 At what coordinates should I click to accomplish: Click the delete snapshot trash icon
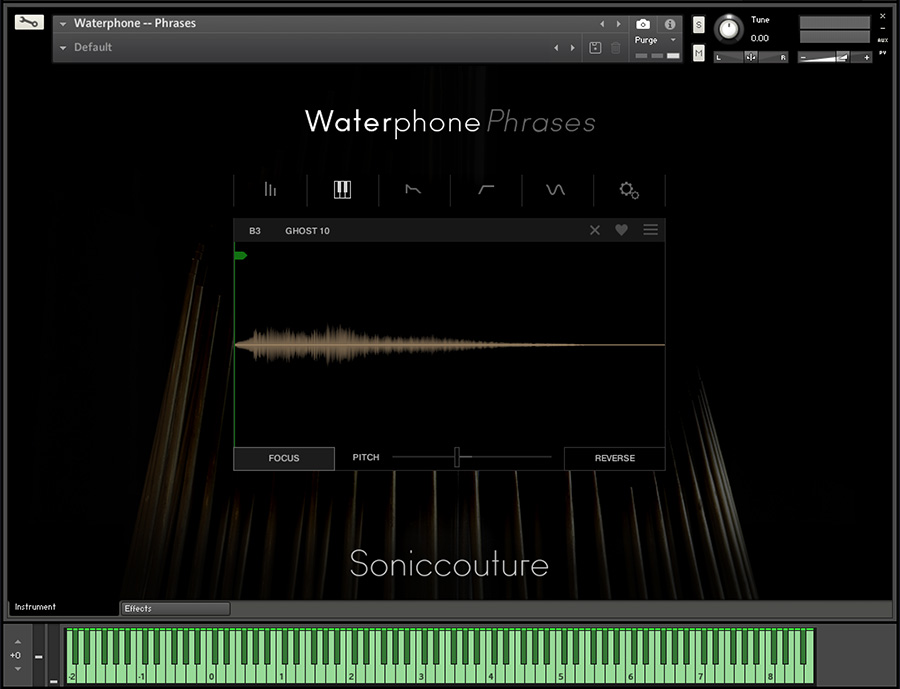(x=616, y=48)
